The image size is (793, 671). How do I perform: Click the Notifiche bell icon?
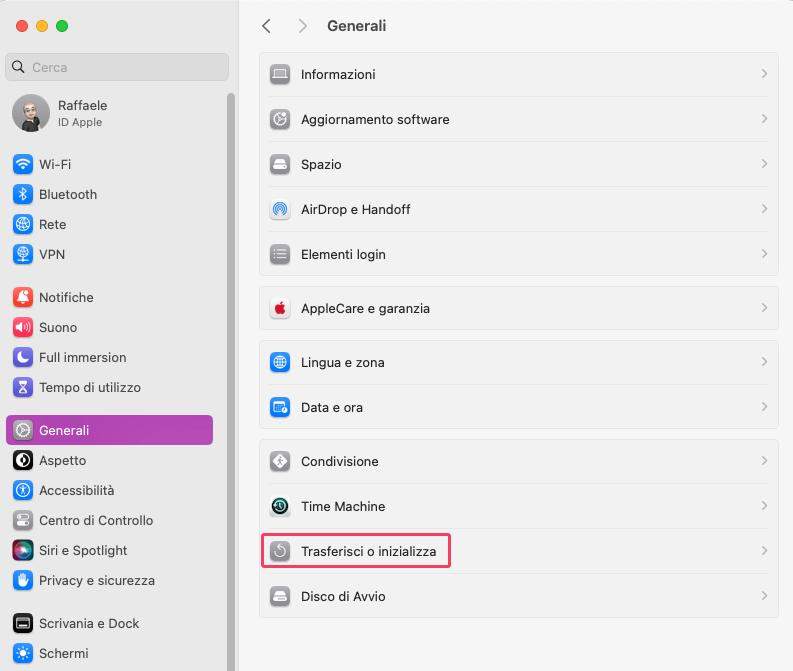coord(23,297)
